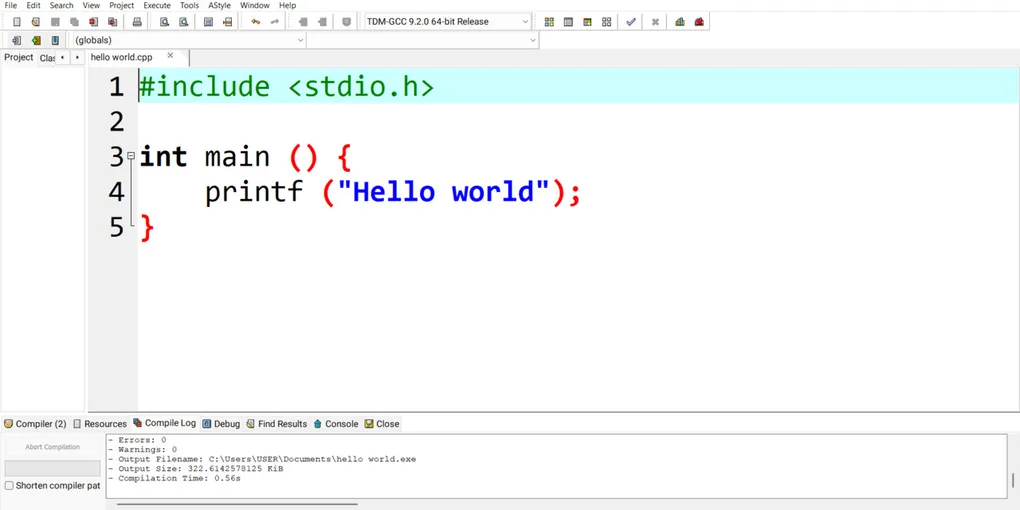Click the Compilation Time: 0.56s log line
The image size is (1020, 510).
(x=174, y=478)
